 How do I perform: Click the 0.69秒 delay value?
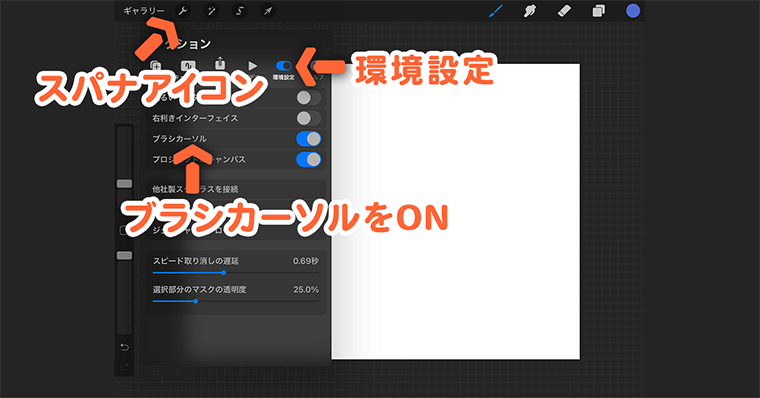[305, 261]
